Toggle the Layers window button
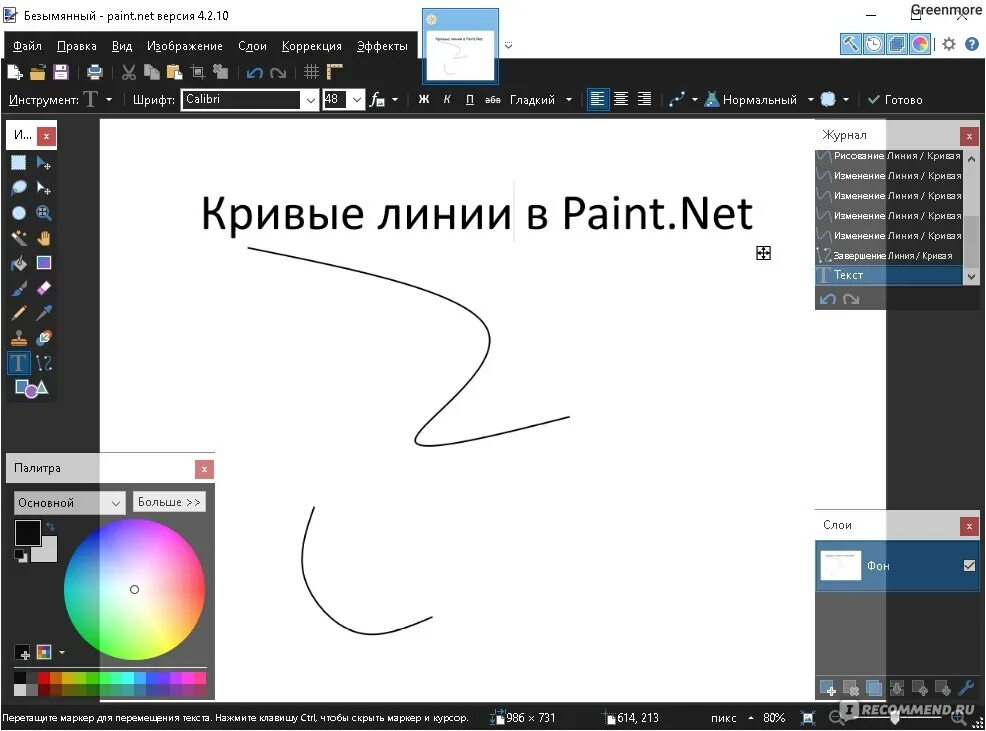986x731 pixels. pos(896,44)
